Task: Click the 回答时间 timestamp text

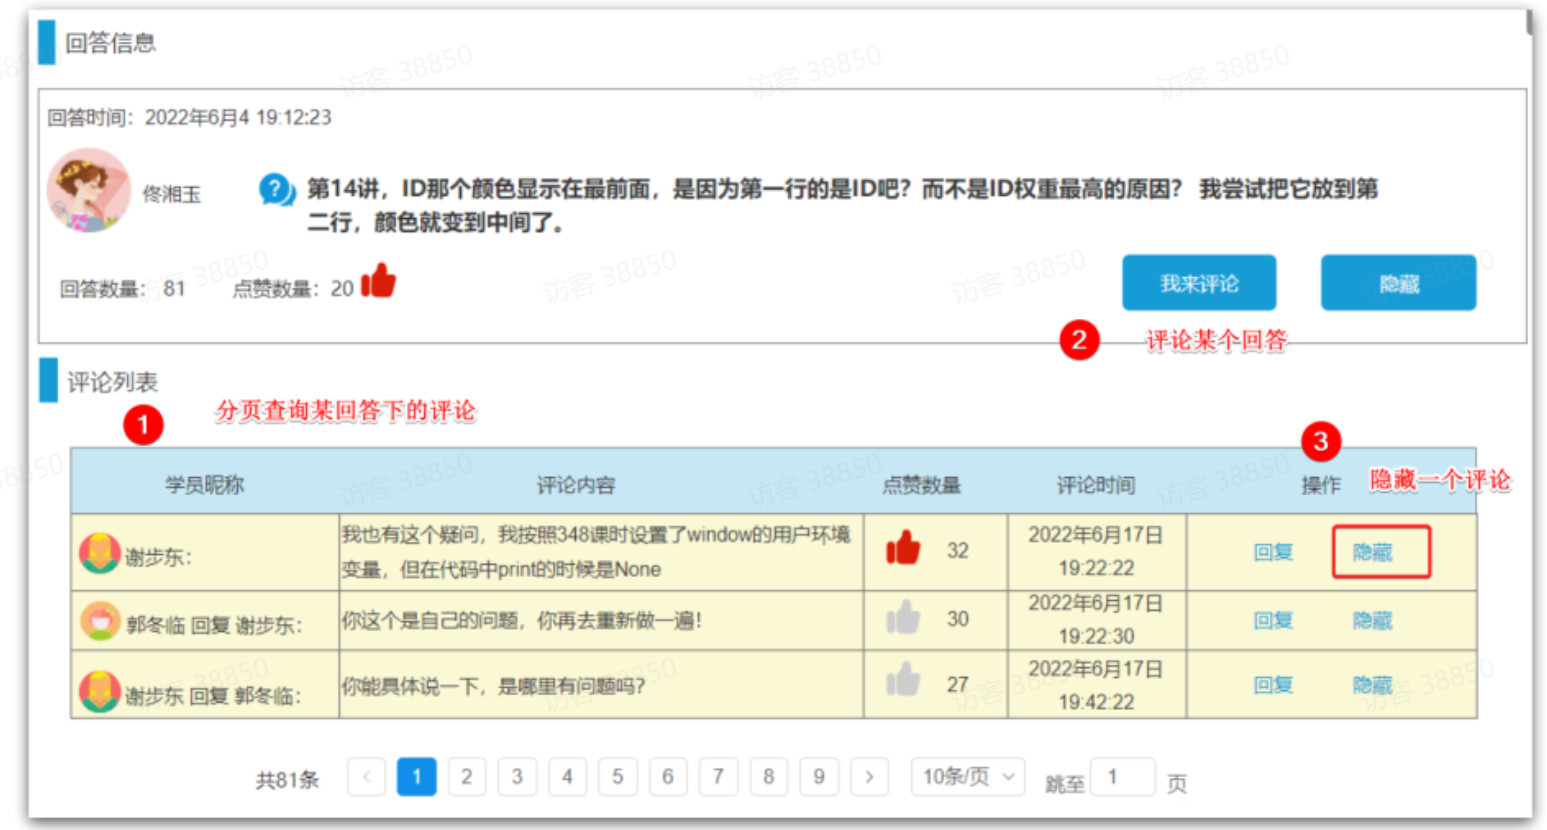Action: [x=189, y=117]
